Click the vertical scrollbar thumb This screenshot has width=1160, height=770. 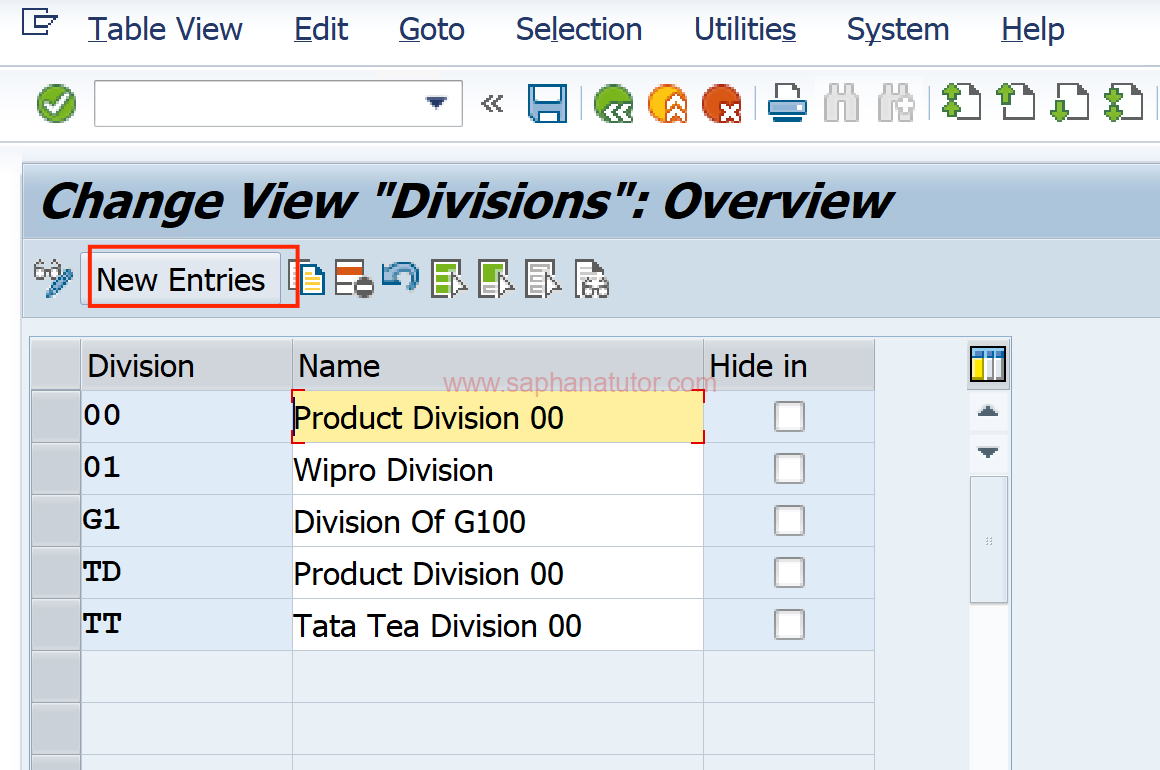988,540
